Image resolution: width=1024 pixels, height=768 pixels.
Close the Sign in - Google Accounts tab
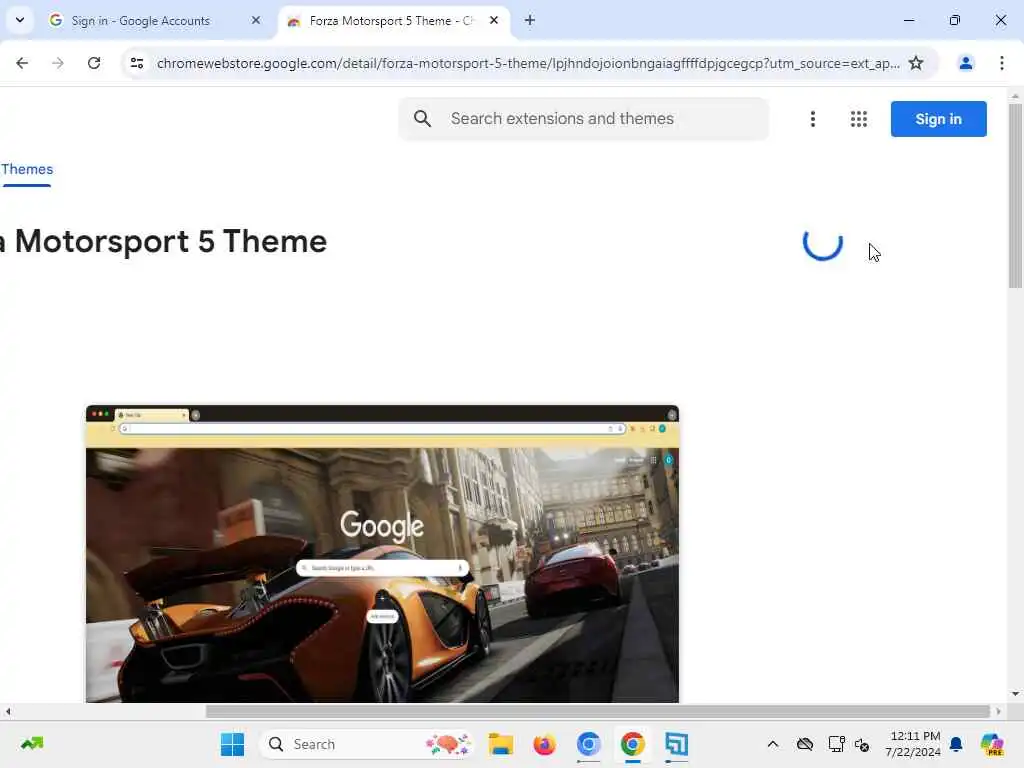[x=256, y=20]
